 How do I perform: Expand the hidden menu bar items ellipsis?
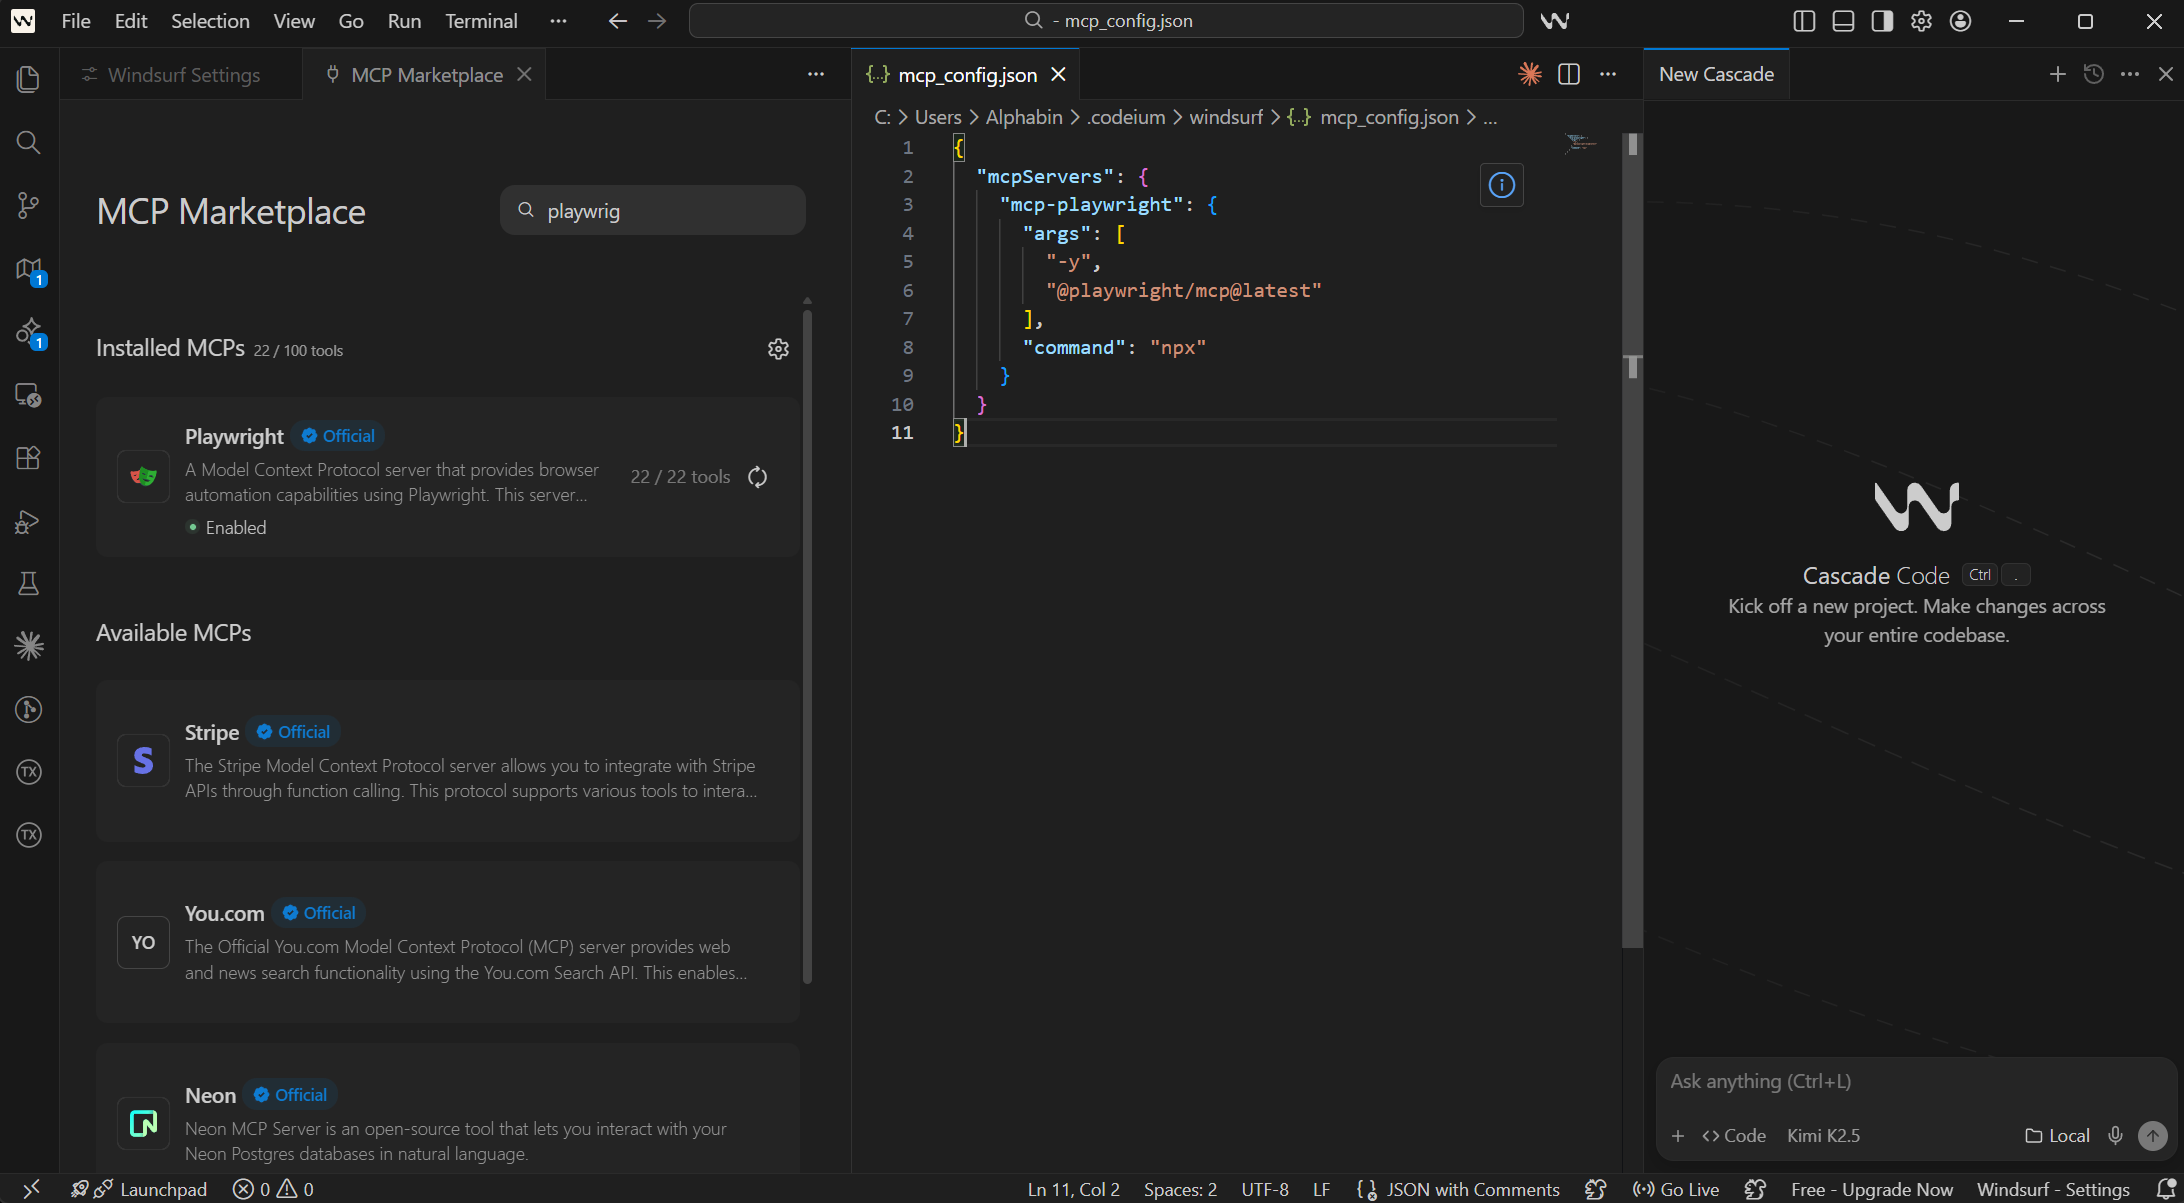coord(558,21)
